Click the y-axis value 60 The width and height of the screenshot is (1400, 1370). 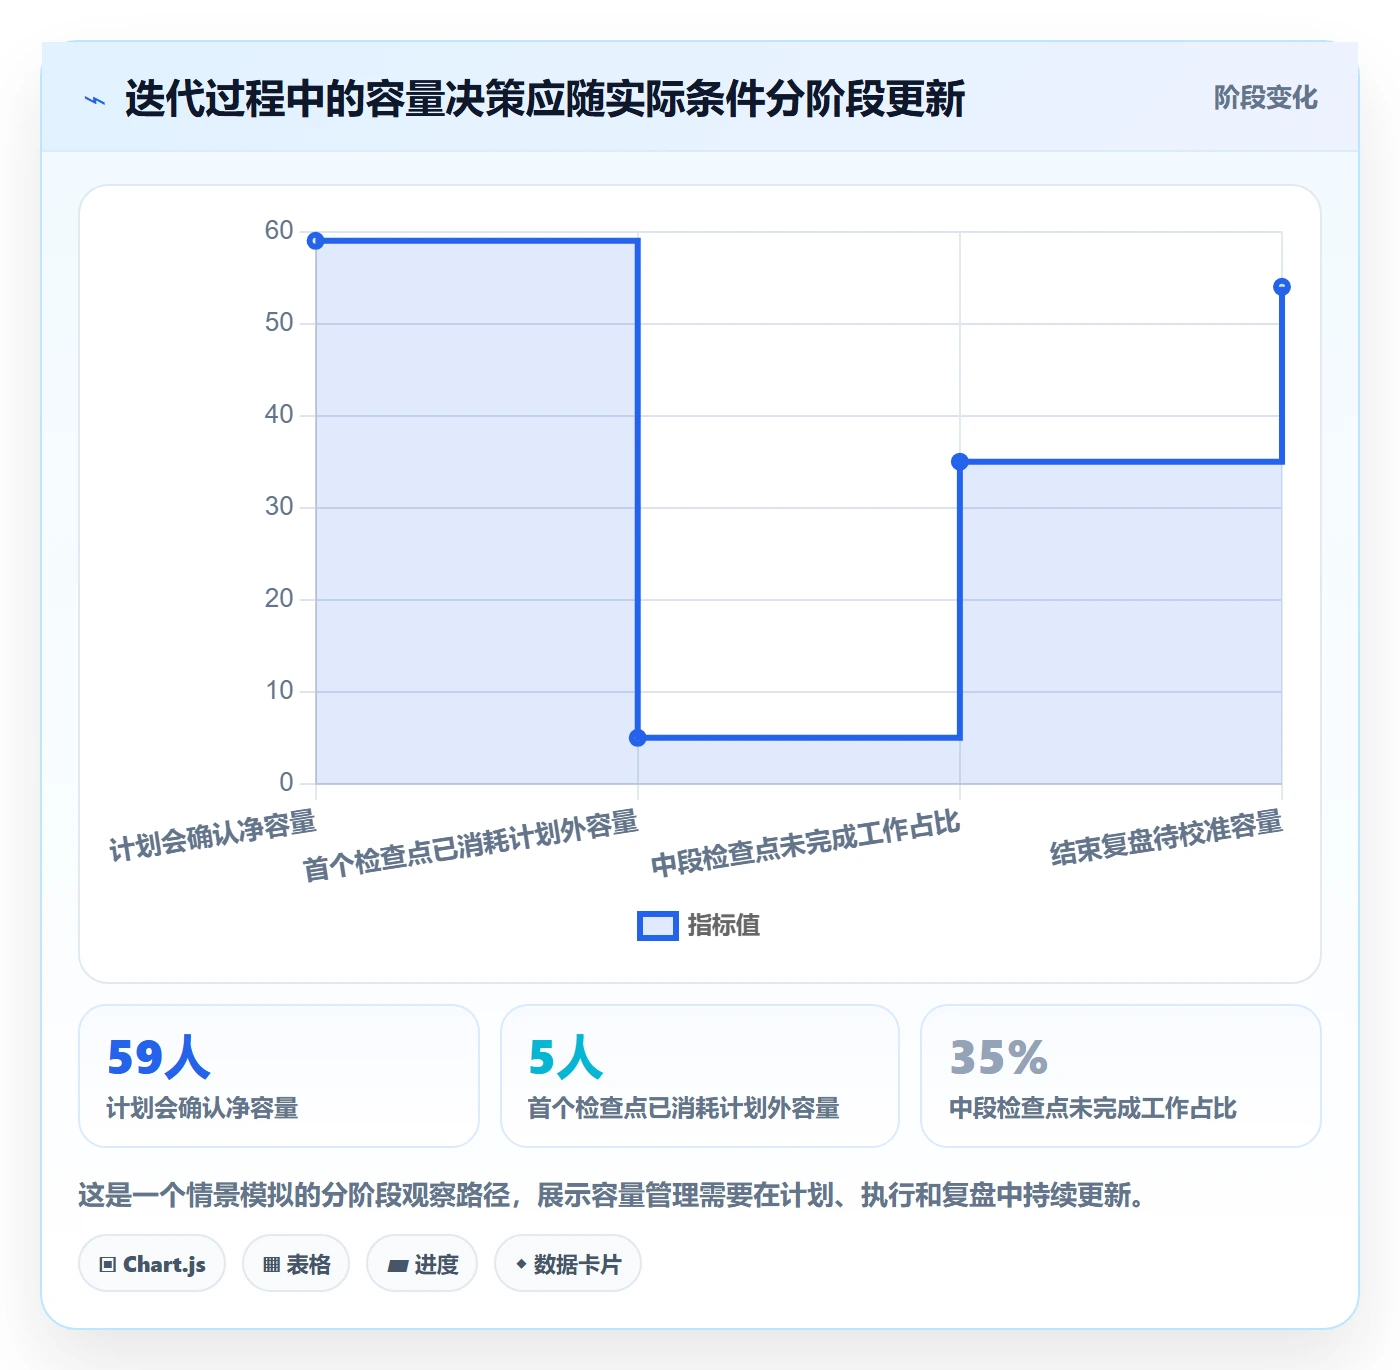click(x=279, y=231)
